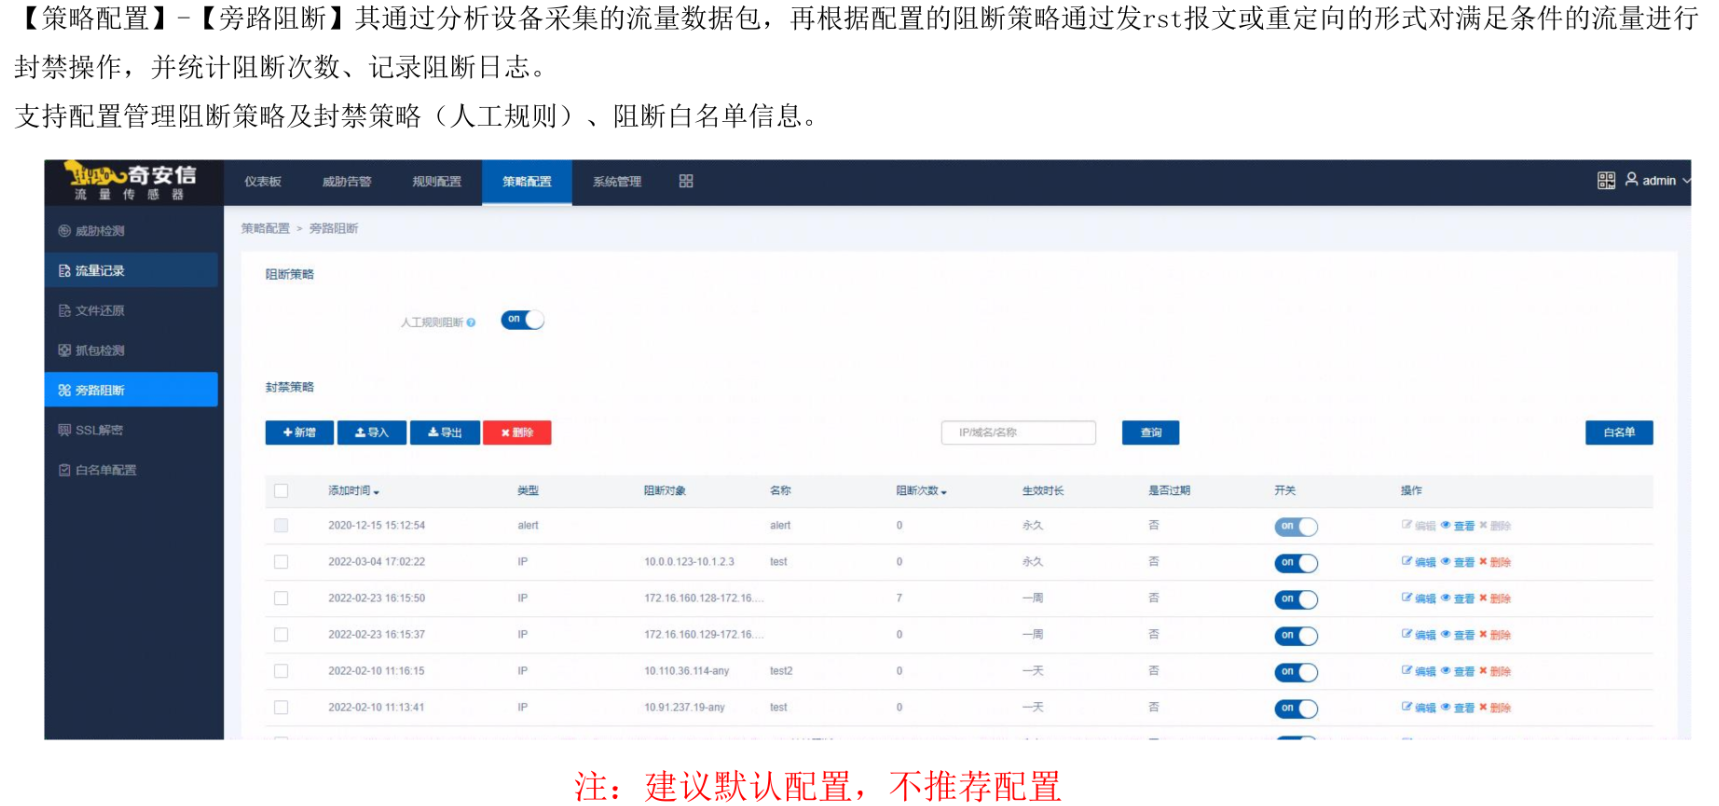Check the row added 2022-02-23 16:15:50
This screenshot has width=1719, height=806.
click(x=281, y=598)
